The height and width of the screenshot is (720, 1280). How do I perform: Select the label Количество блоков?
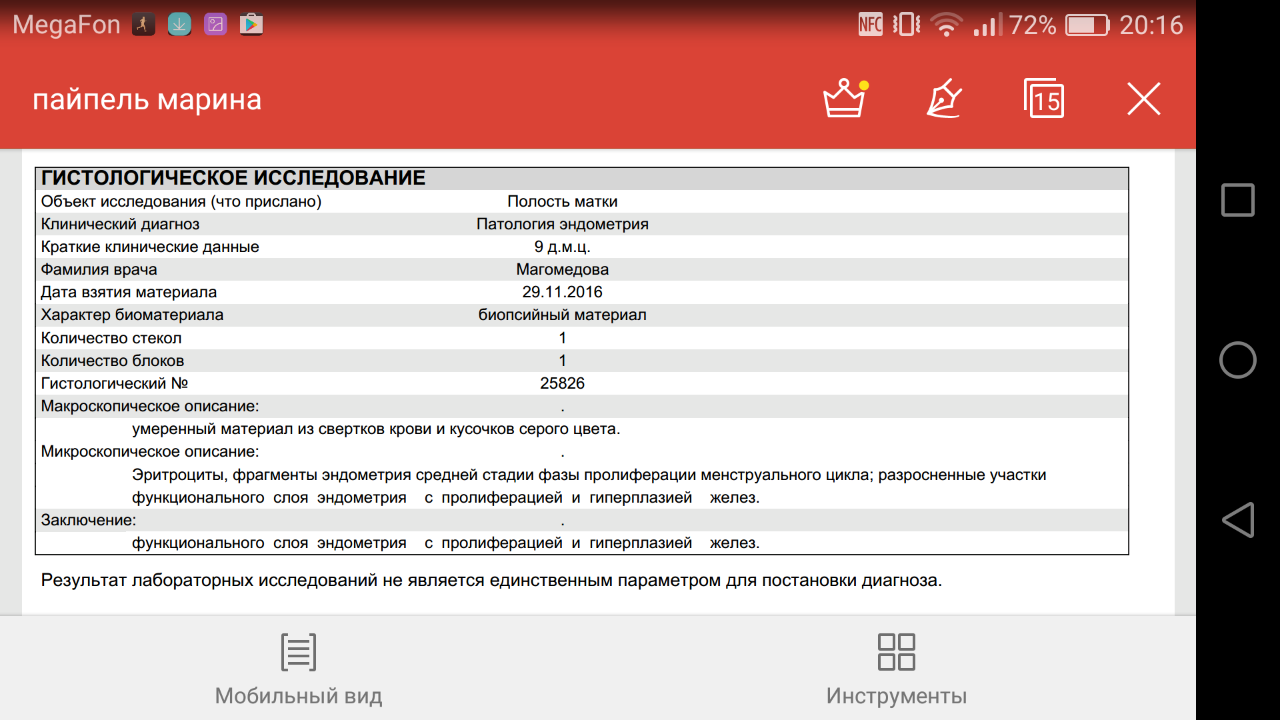(112, 361)
